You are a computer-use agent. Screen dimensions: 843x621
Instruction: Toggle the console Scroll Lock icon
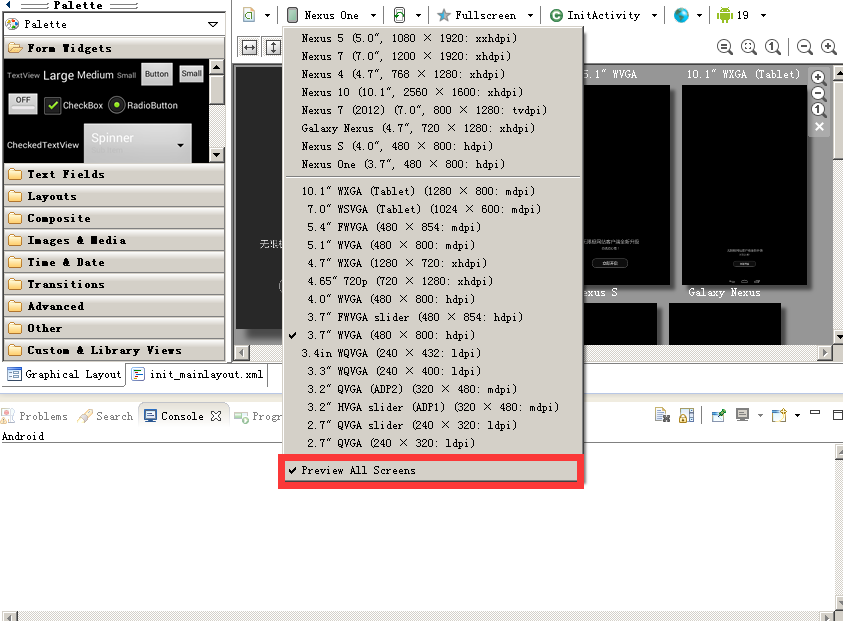pos(686,415)
